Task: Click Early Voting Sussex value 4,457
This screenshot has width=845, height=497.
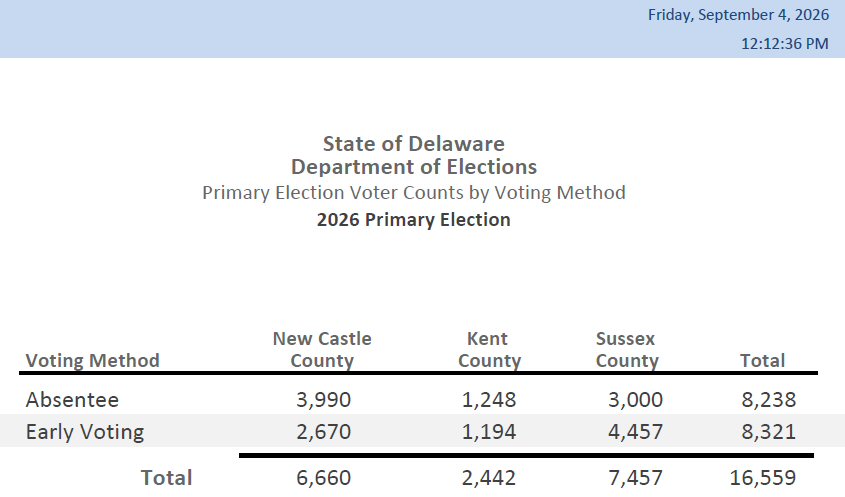Action: coord(635,432)
